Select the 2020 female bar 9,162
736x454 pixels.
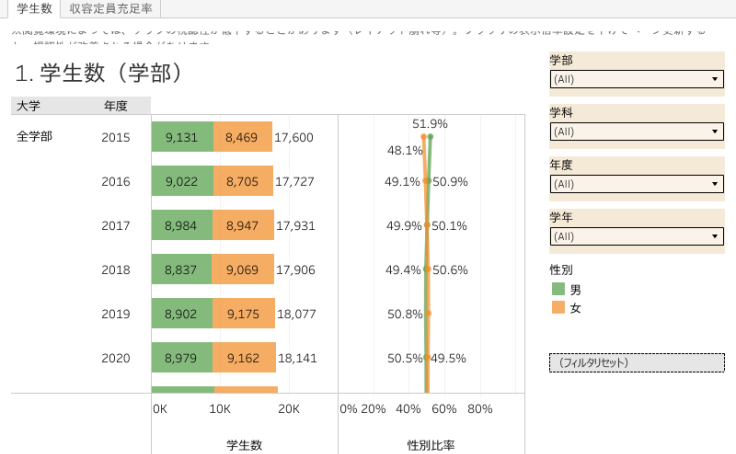click(244, 358)
